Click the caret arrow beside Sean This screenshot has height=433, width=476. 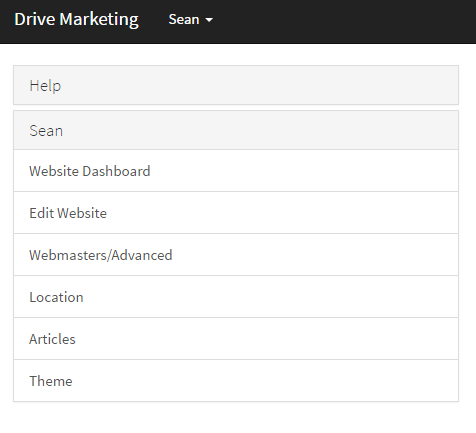coord(209,20)
